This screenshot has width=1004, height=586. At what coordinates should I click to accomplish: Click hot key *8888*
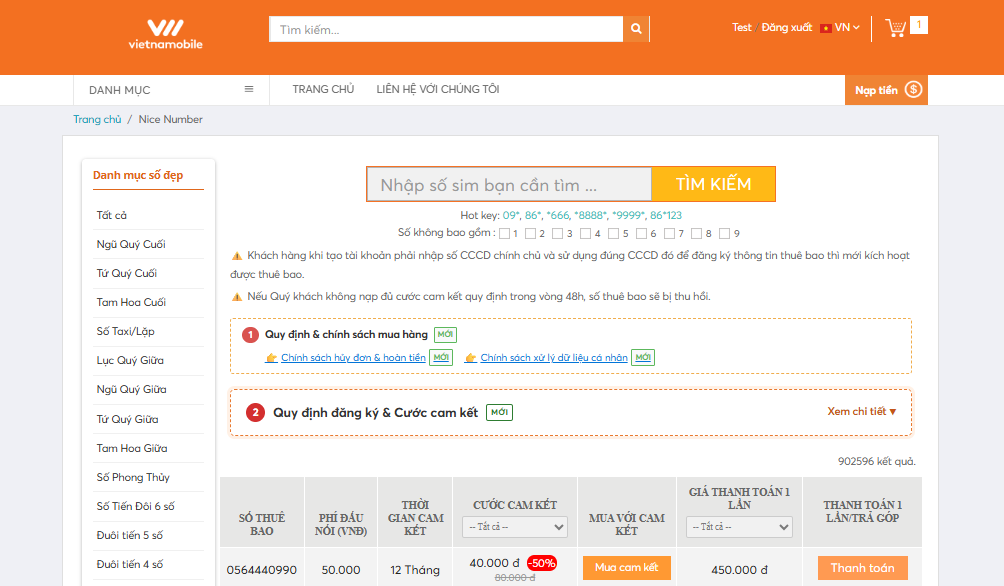(590, 215)
